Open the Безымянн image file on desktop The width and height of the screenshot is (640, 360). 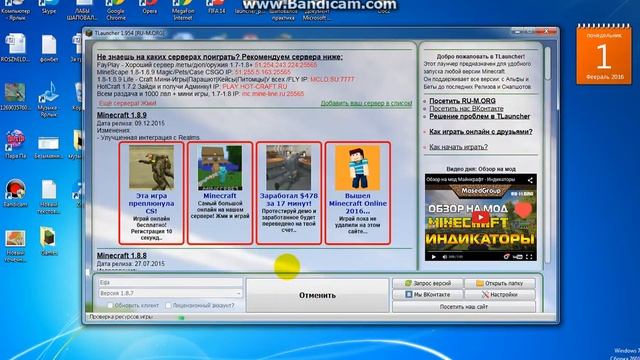[49, 147]
